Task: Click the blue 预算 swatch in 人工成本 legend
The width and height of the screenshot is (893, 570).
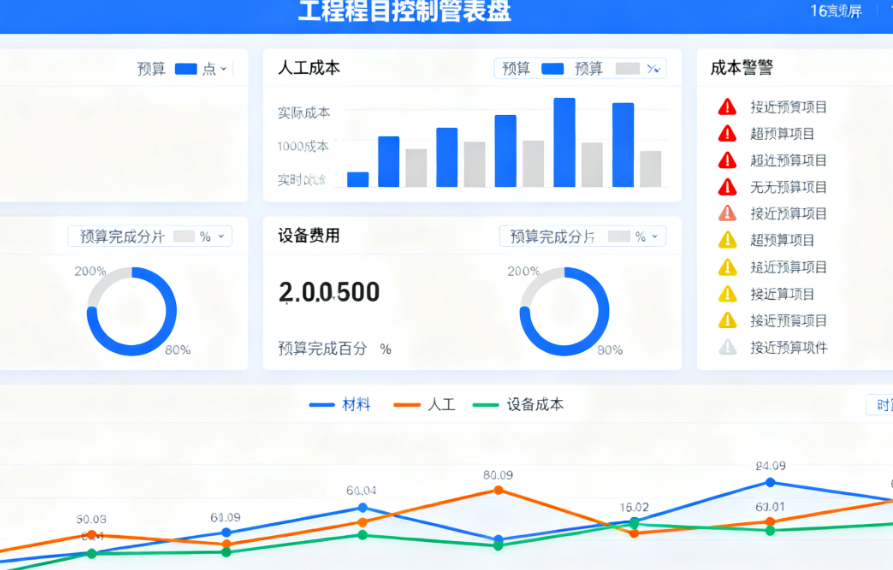Action: click(552, 69)
